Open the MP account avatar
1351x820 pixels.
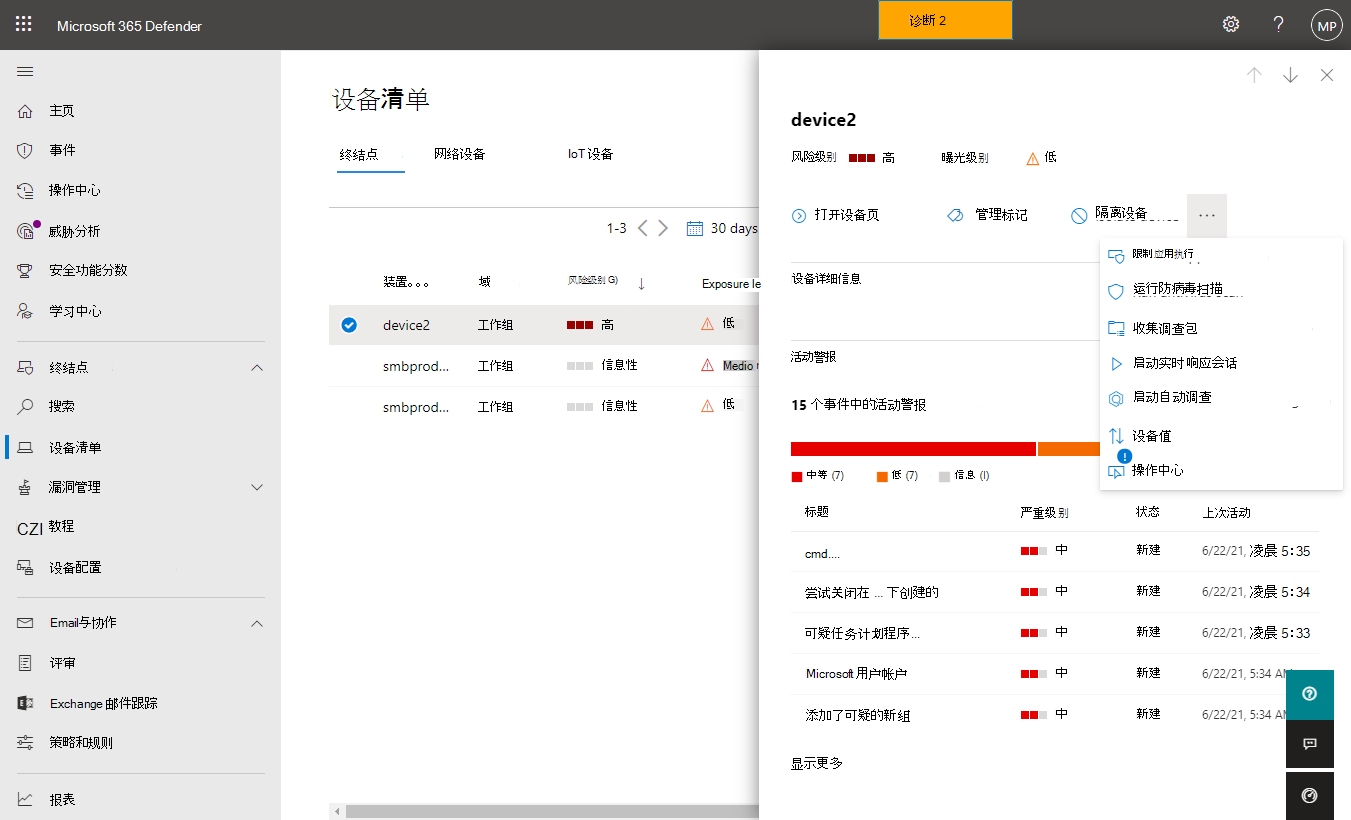pyautogui.click(x=1327, y=26)
